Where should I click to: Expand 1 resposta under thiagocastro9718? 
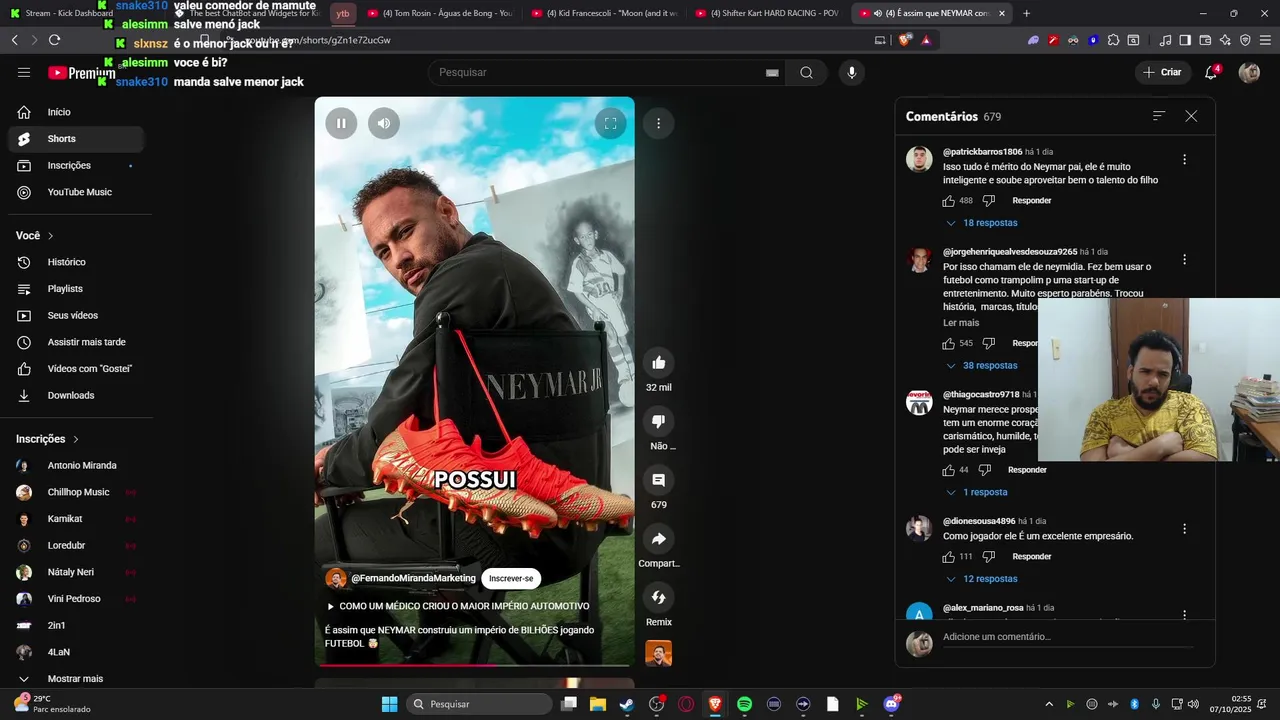pos(976,492)
